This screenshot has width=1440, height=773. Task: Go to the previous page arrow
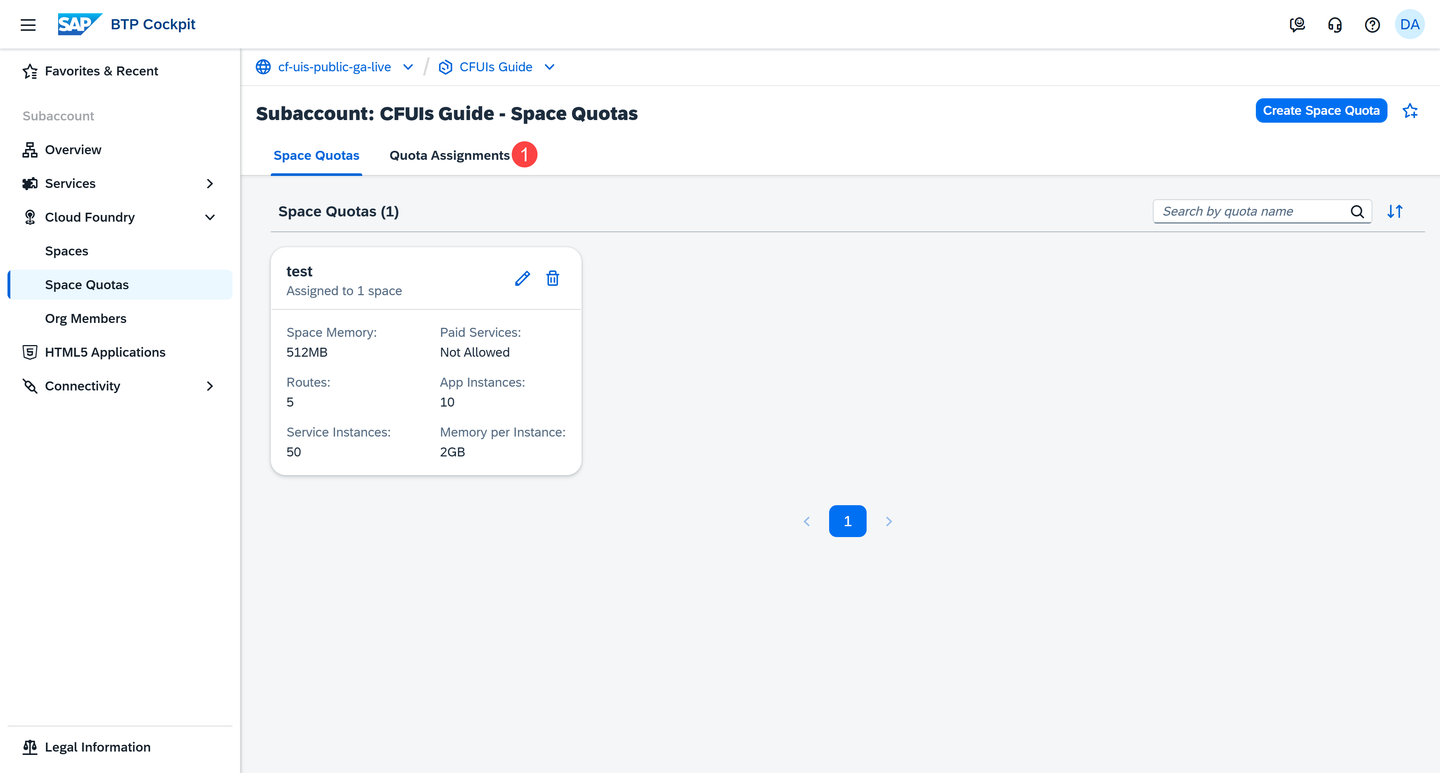coord(807,521)
